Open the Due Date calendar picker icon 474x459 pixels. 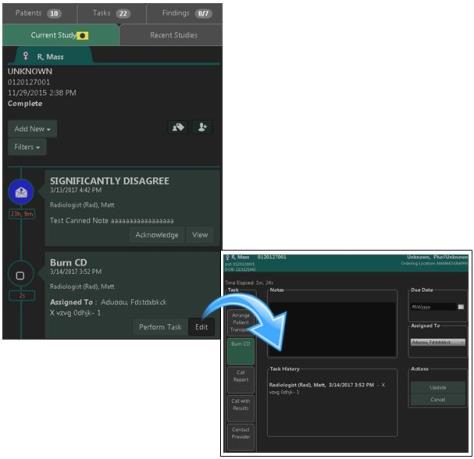pyautogui.click(x=461, y=307)
